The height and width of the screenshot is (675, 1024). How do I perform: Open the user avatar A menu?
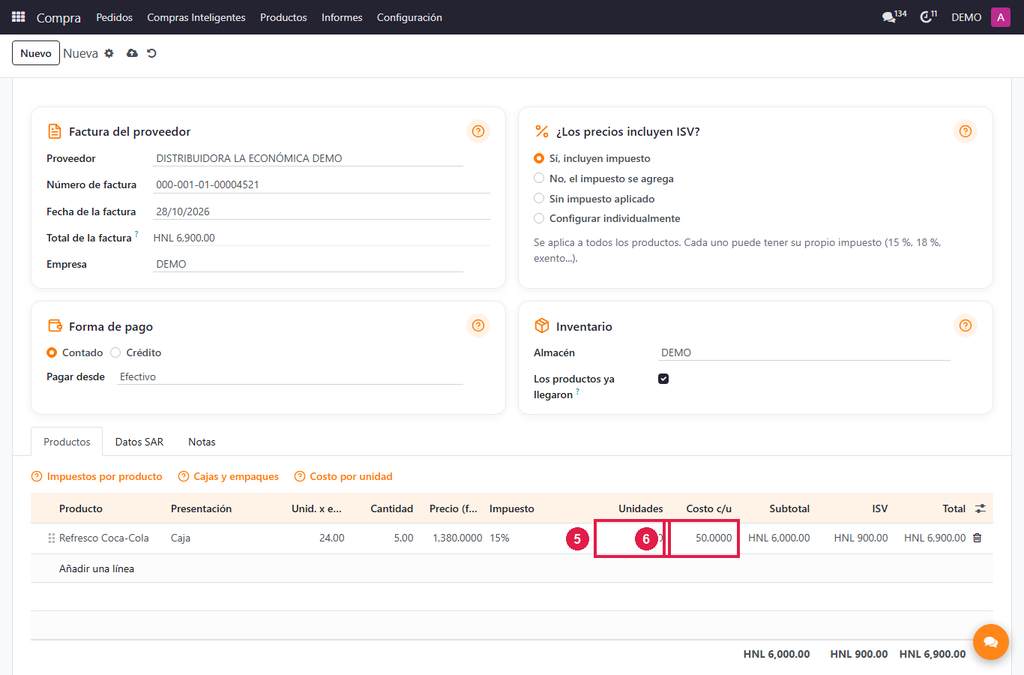click(x=1000, y=18)
